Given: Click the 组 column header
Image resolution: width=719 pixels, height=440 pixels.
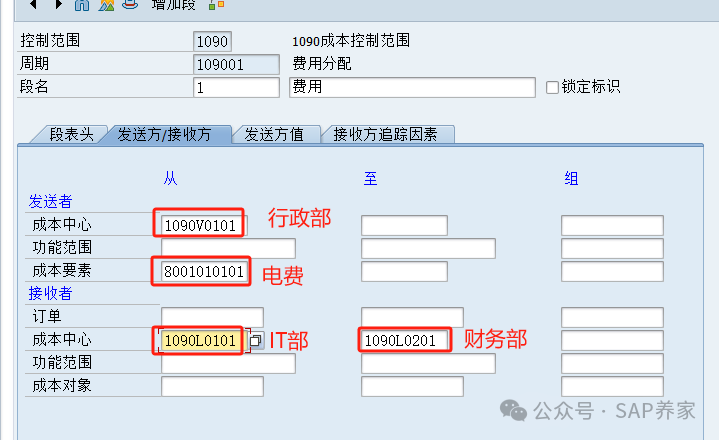Looking at the screenshot, I should pos(571,178).
